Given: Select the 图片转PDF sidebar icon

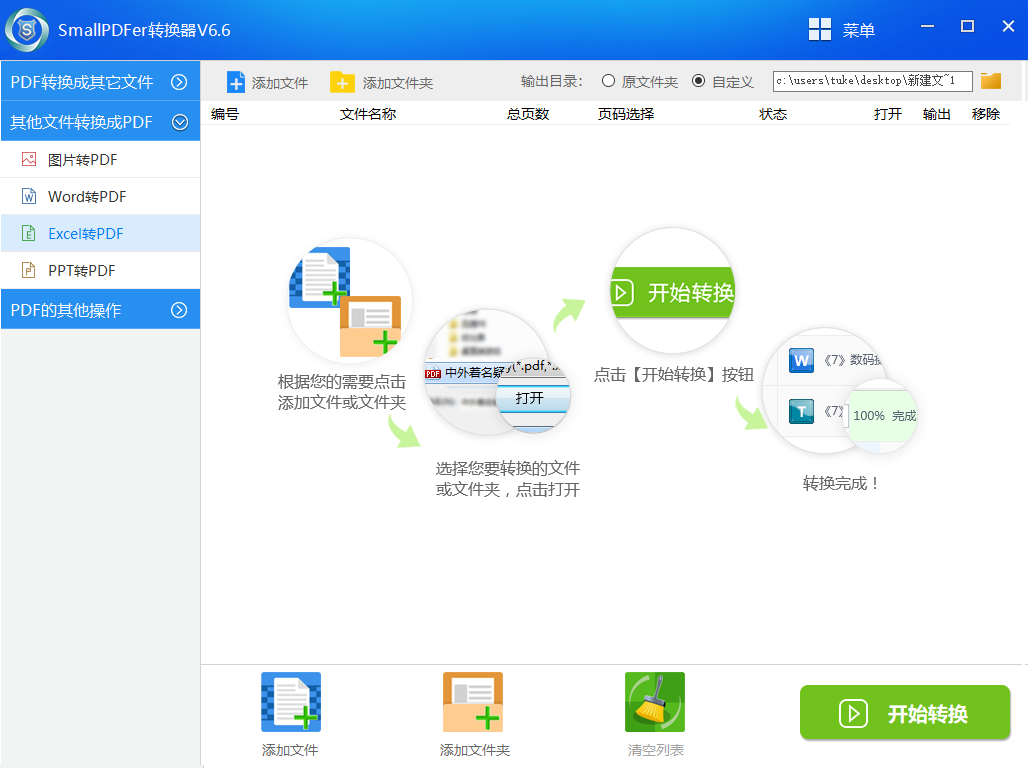Looking at the screenshot, I should [29, 158].
